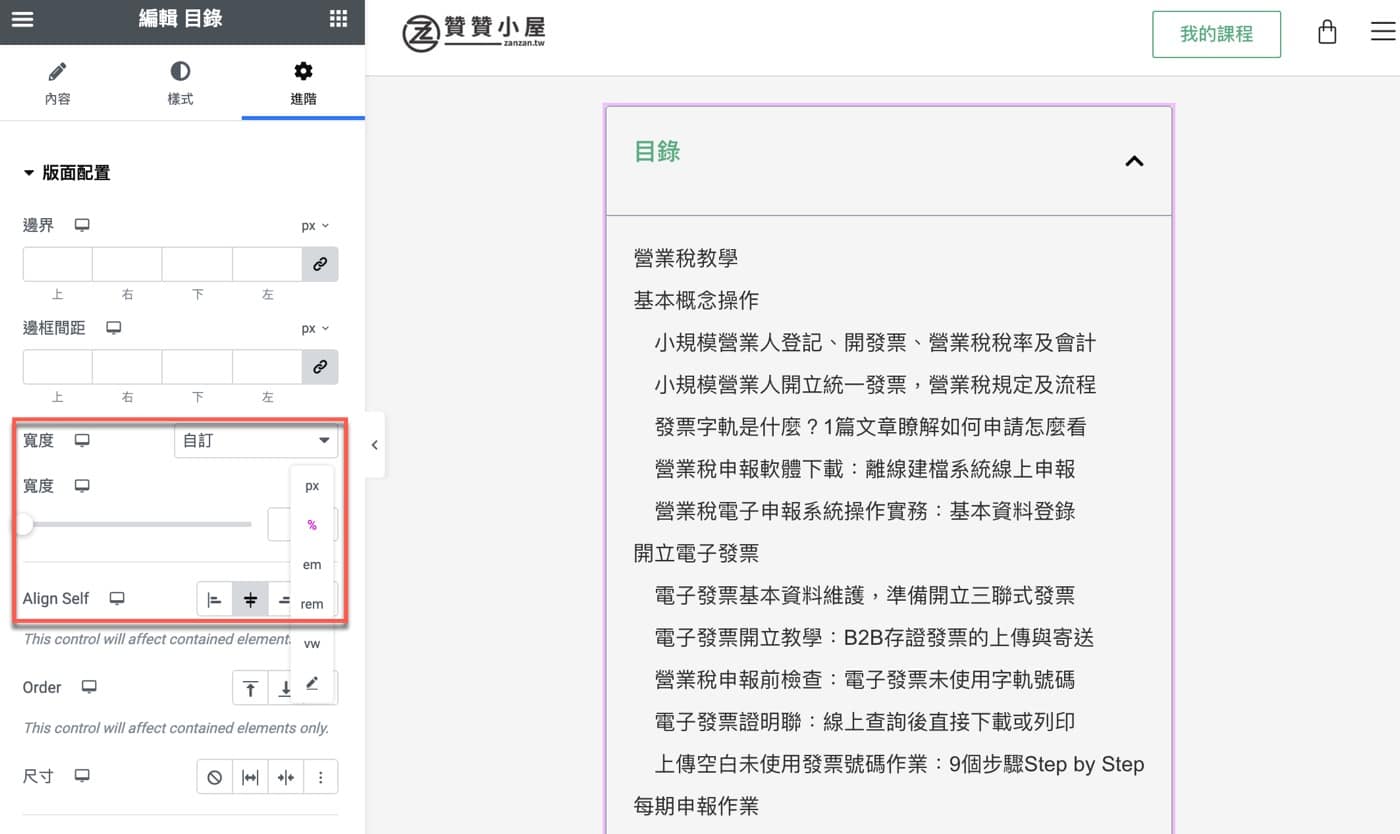Click the 邊界 bottom value field
Image resolution: width=1400 pixels, height=834 pixels.
pos(197,265)
